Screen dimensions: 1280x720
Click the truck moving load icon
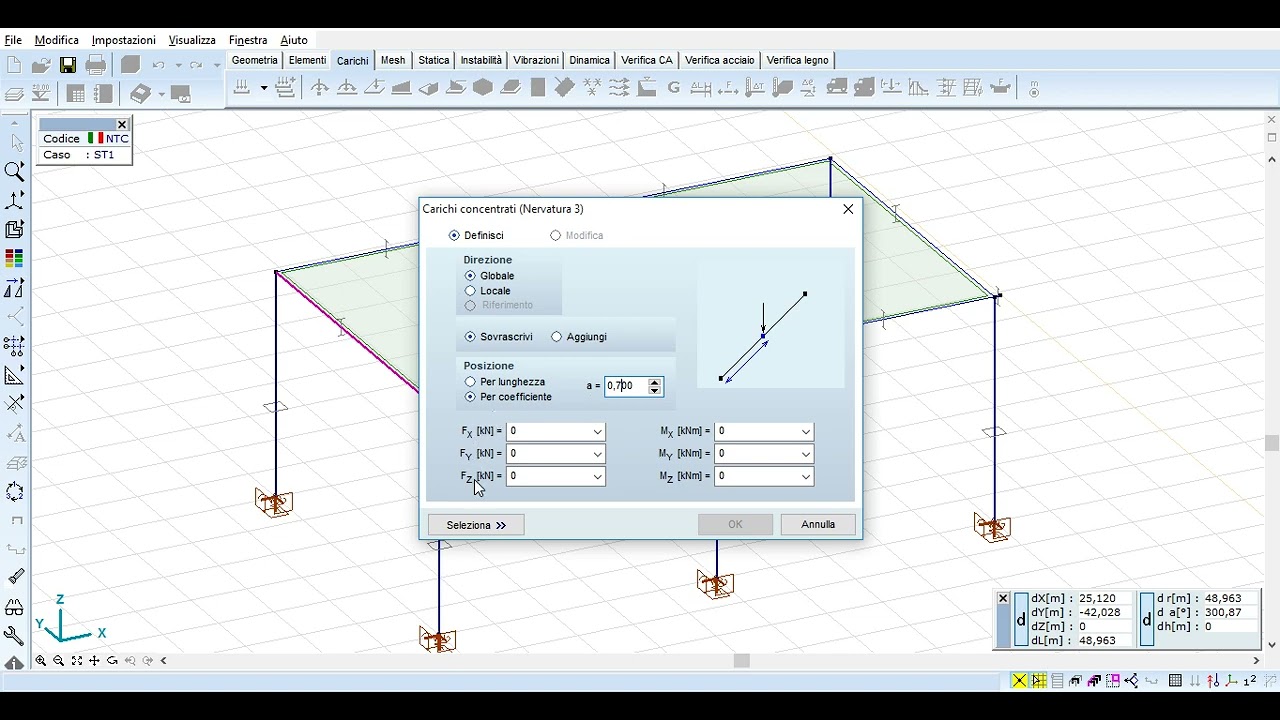click(837, 88)
